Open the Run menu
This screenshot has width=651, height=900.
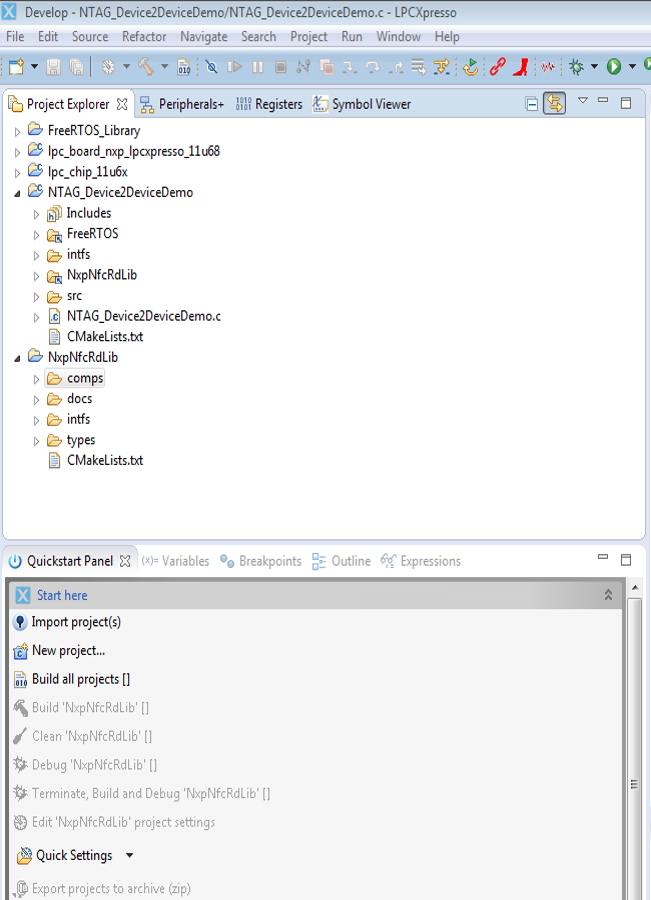[x=351, y=37]
